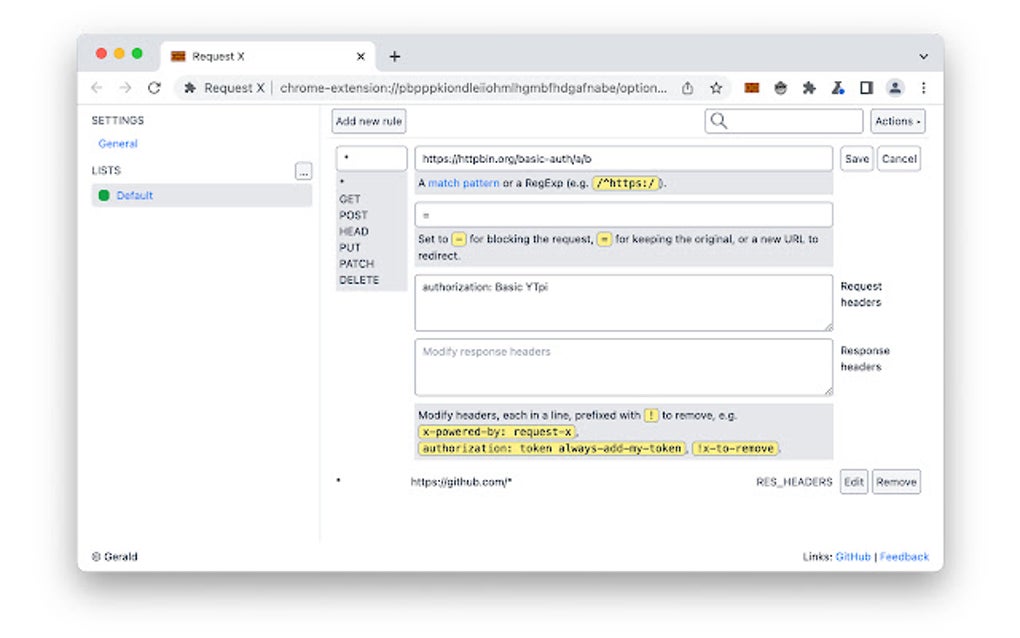Click the Modify response headers input field

coord(622,367)
